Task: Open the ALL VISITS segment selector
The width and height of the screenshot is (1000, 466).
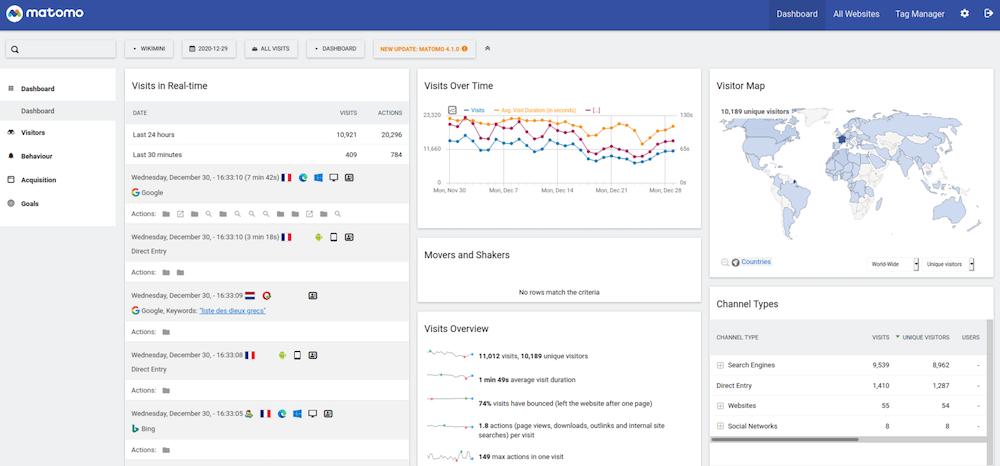Action: 271,48
